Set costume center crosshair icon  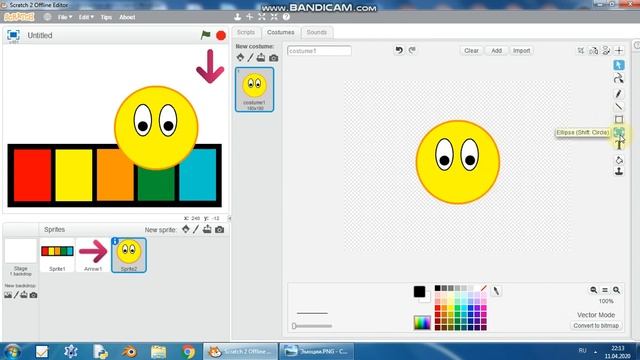click(619, 51)
